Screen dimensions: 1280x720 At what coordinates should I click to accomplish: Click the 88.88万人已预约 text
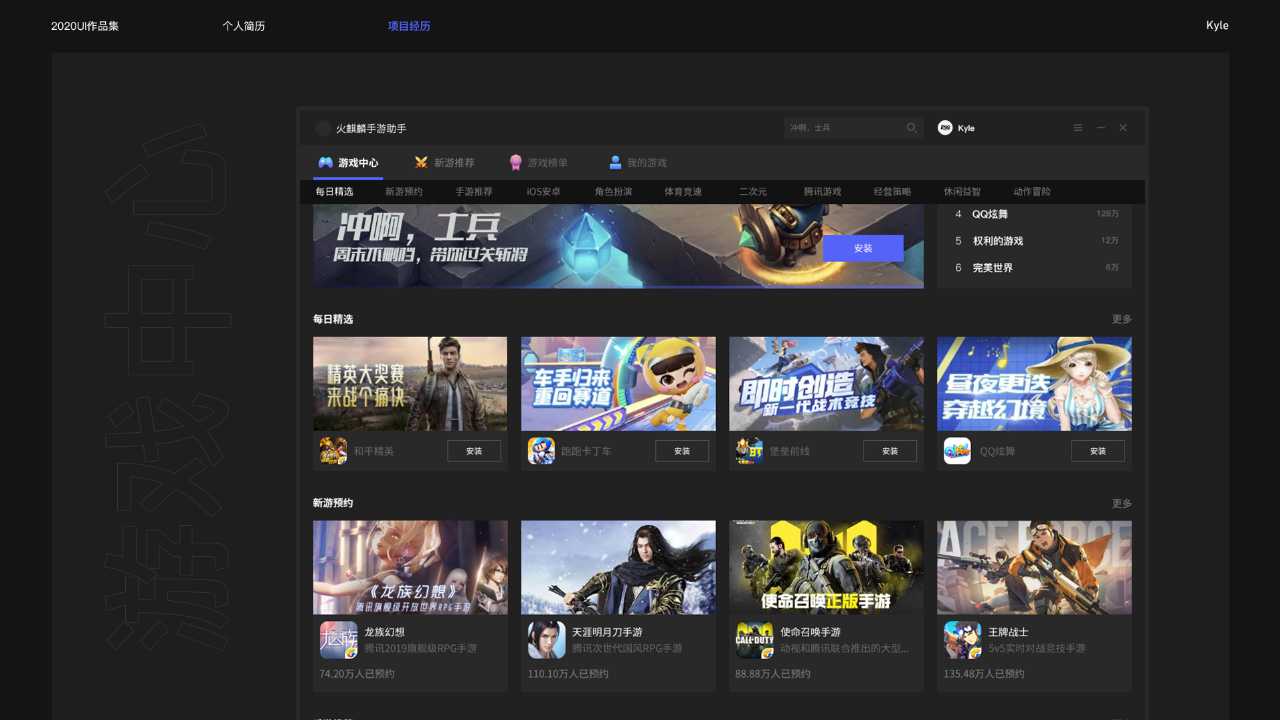pos(773,674)
